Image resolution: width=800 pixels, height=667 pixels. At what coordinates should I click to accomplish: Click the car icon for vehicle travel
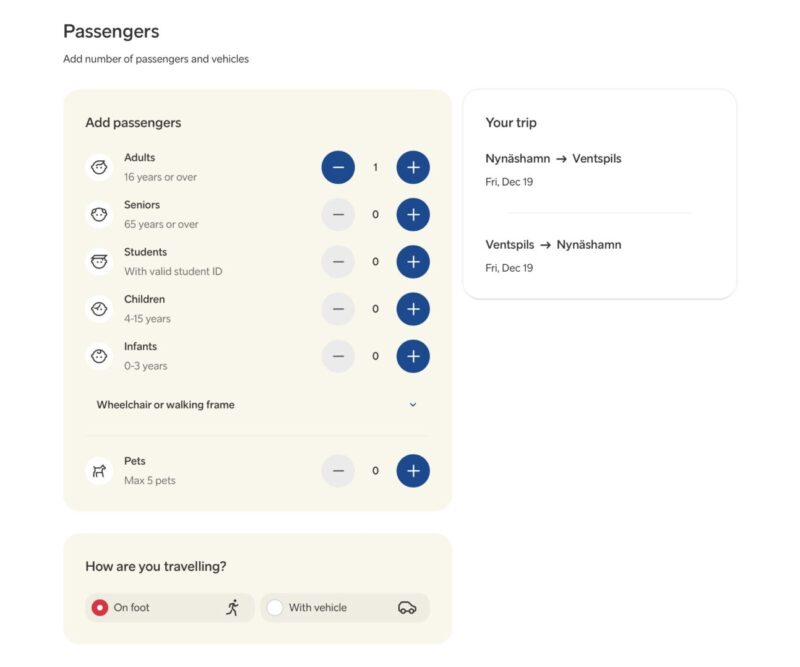406,607
